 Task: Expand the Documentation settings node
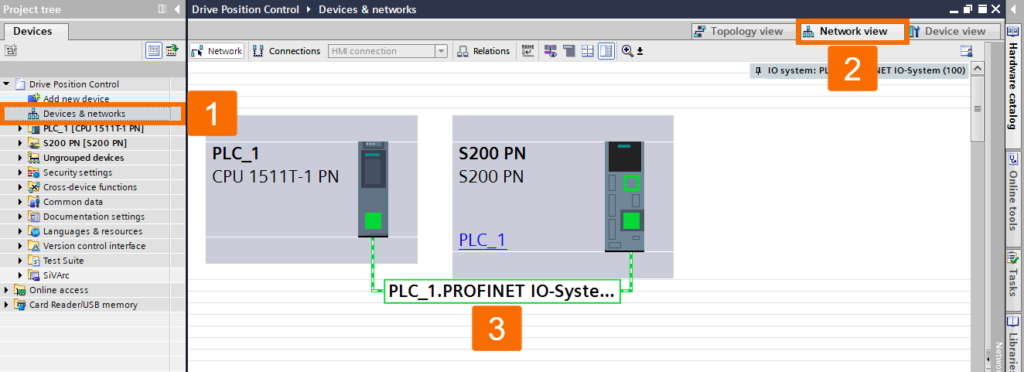coord(20,217)
